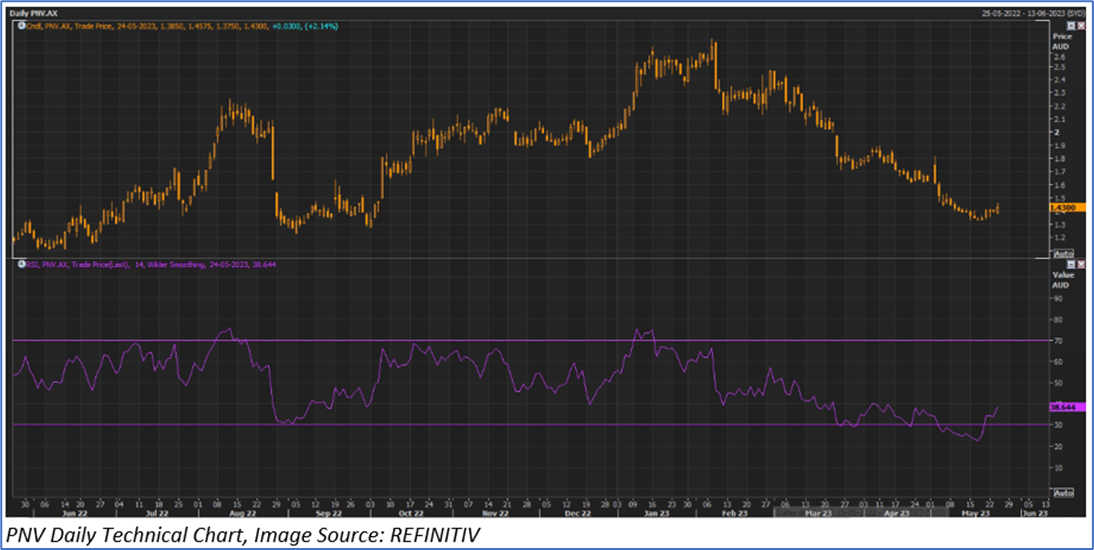This screenshot has height=550, width=1094.
Task: Click Auto scale button on price axis
Action: coord(1063,253)
